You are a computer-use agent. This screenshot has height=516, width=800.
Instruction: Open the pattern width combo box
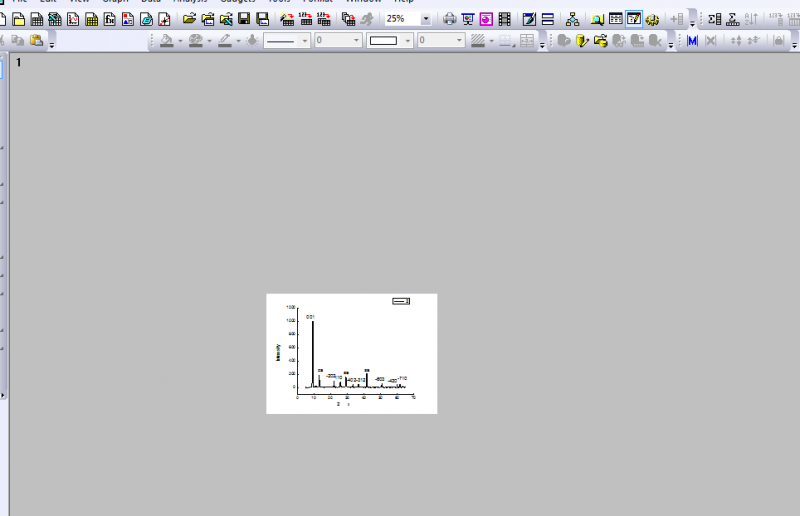coord(441,40)
